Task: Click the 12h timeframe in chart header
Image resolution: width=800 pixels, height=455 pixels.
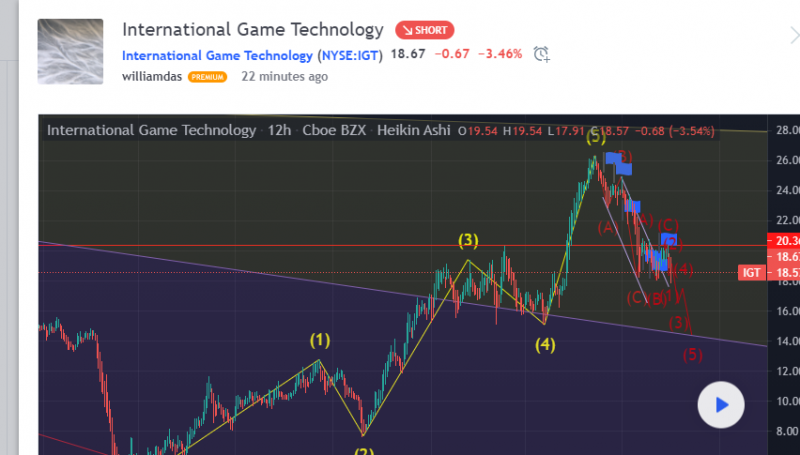Action: pos(279,130)
